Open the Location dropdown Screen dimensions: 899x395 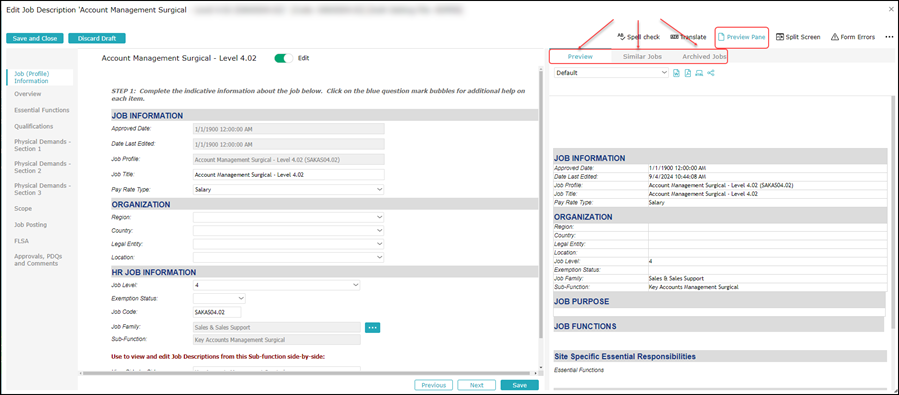pyautogui.click(x=288, y=257)
